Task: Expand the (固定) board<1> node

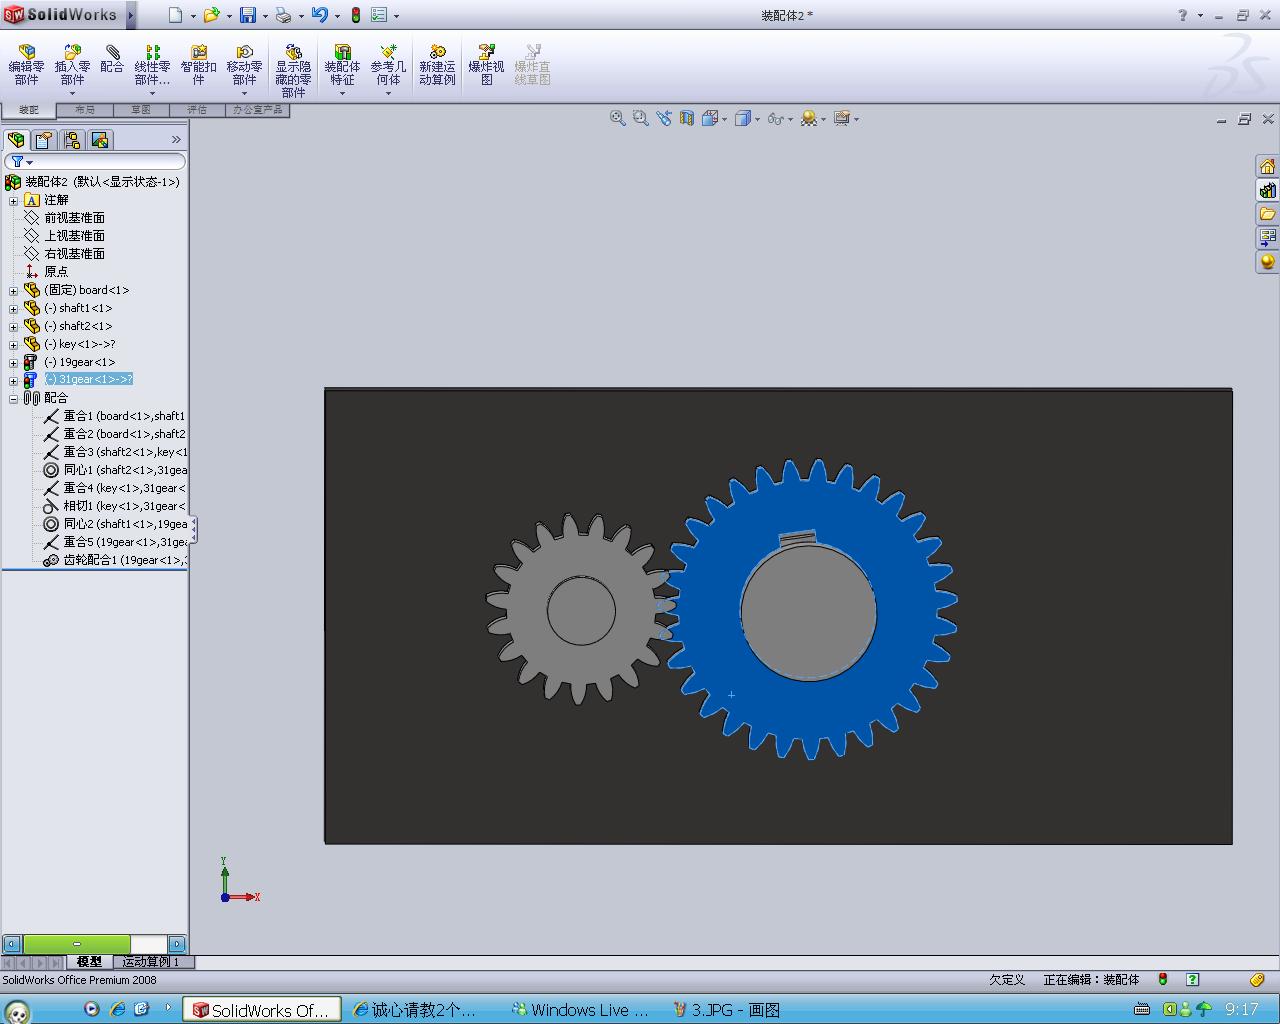Action: 14,291
